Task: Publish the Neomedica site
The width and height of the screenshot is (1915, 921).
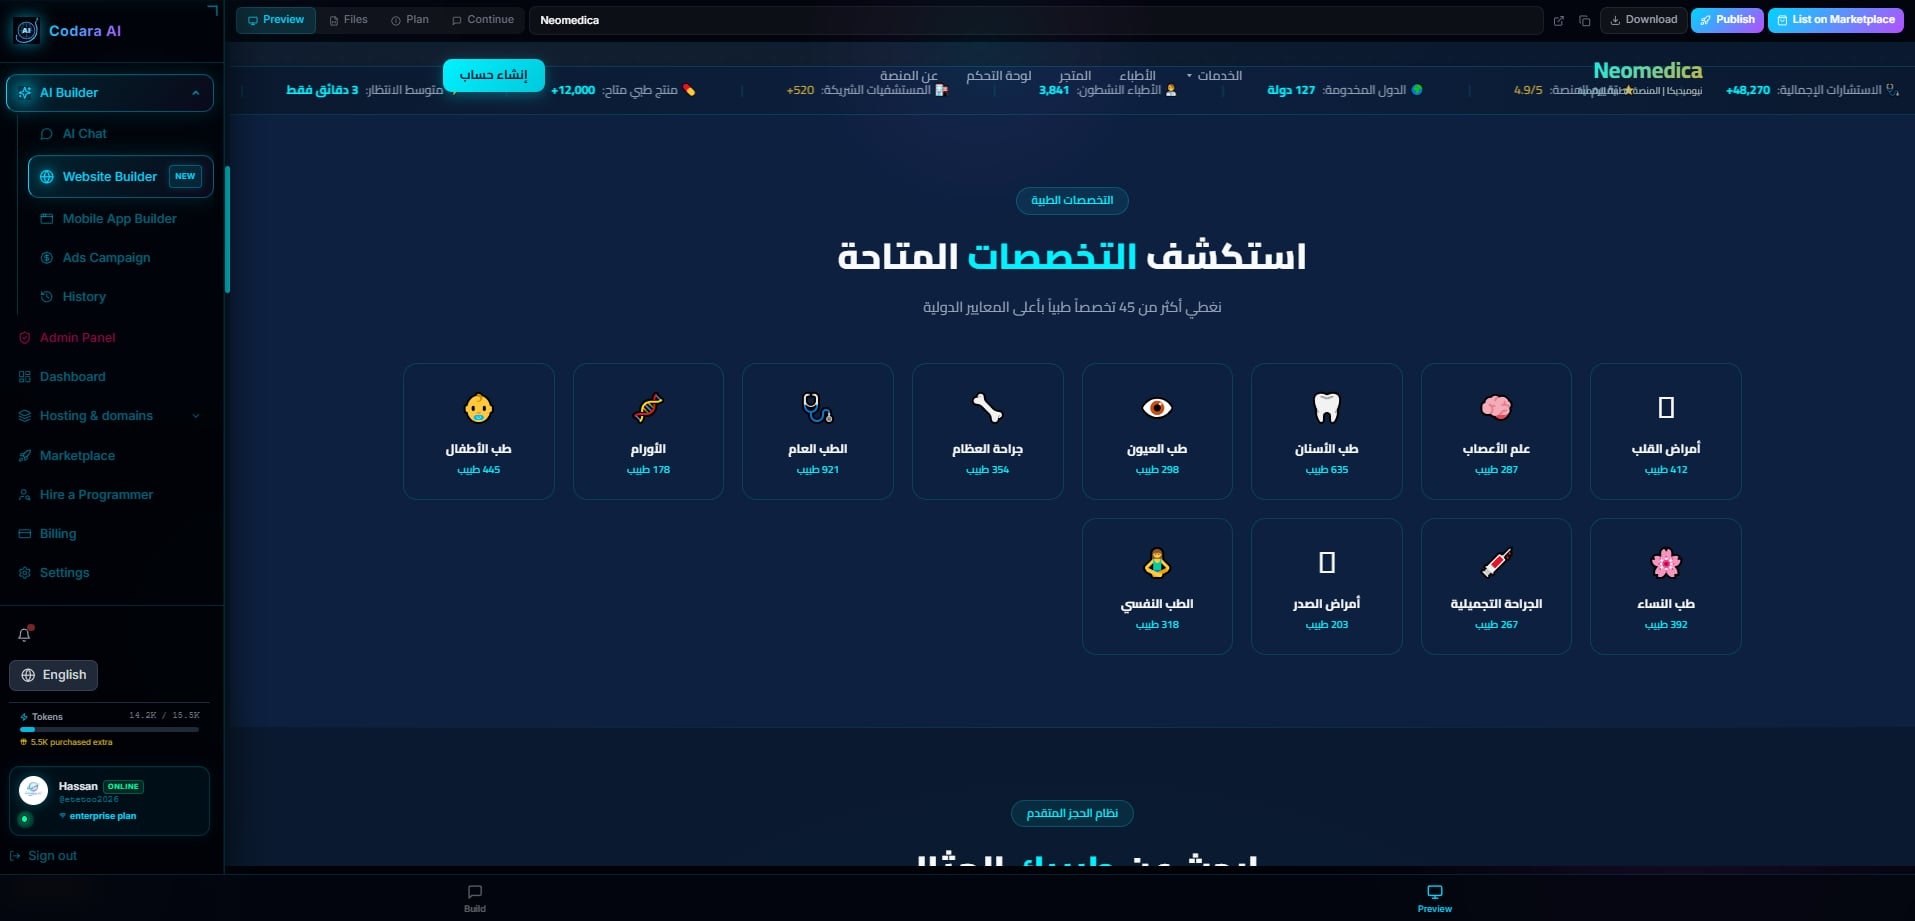Action: click(x=1727, y=19)
